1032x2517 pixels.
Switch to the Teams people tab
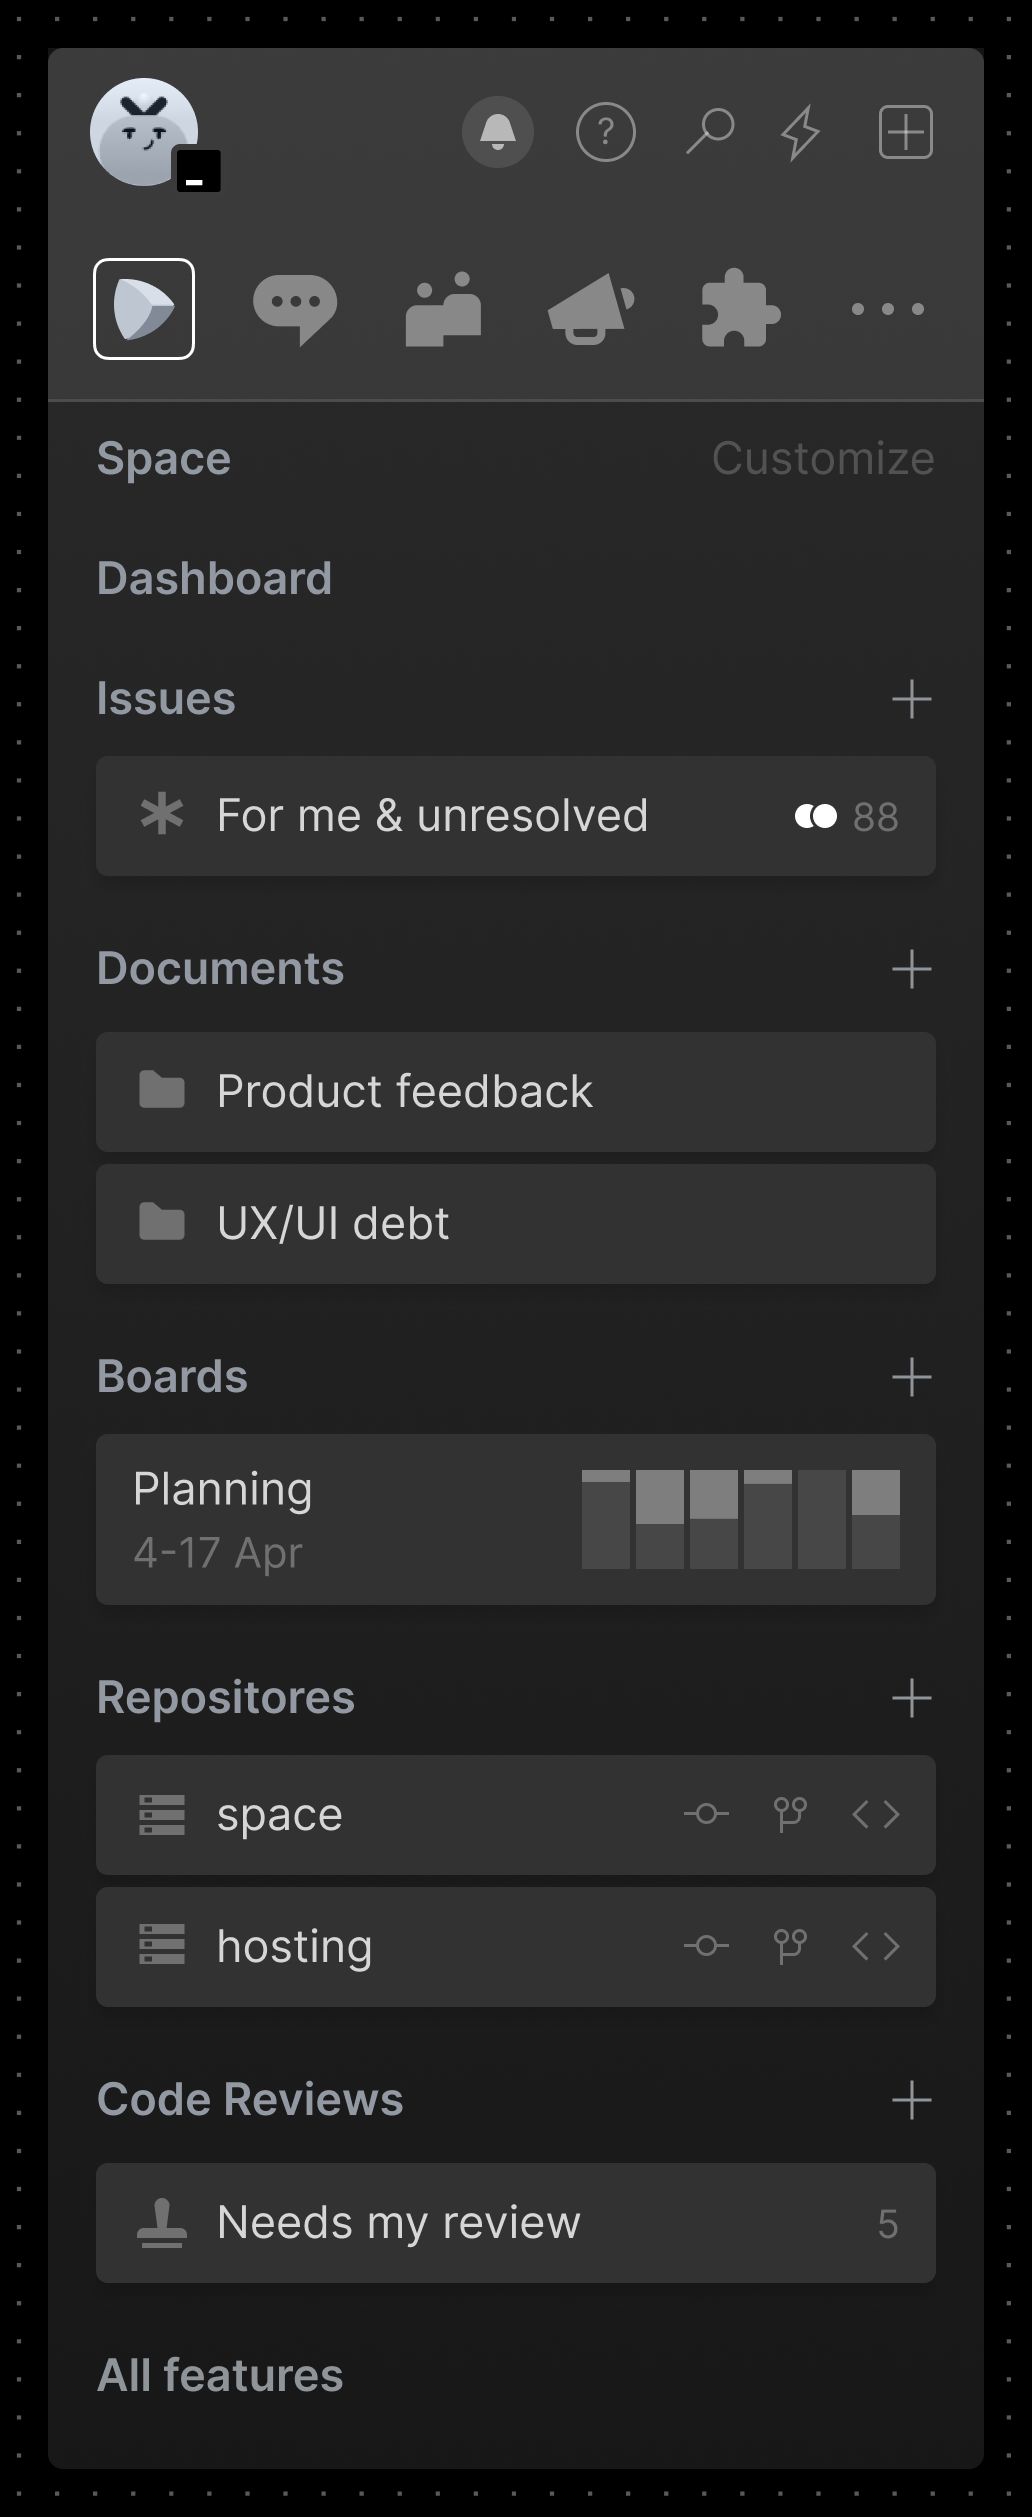443,309
